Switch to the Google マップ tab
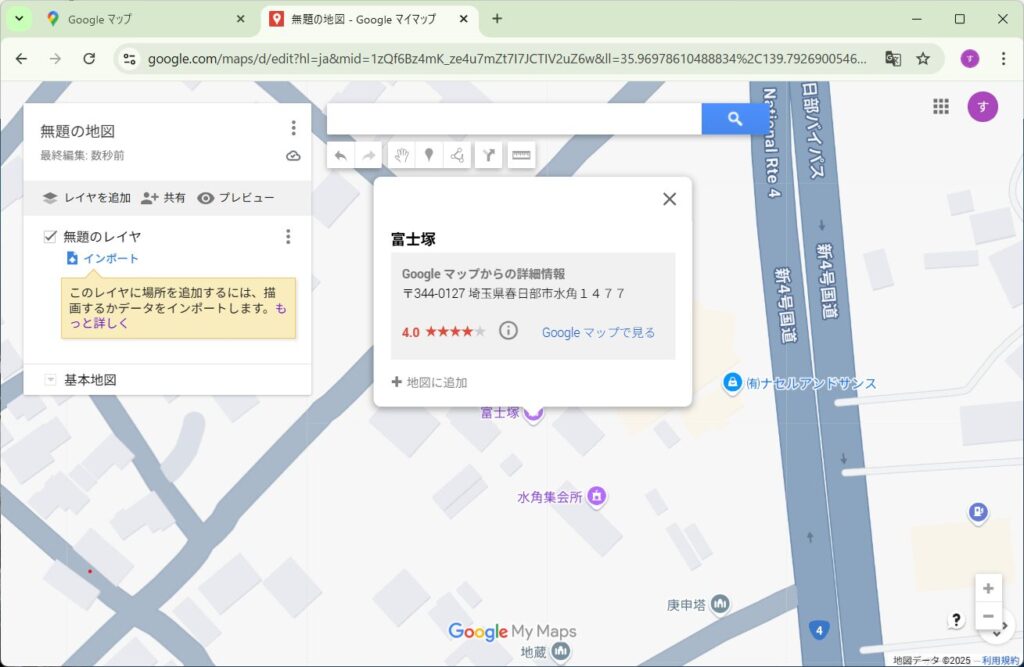Viewport: 1024px width, 667px height. pyautogui.click(x=144, y=19)
